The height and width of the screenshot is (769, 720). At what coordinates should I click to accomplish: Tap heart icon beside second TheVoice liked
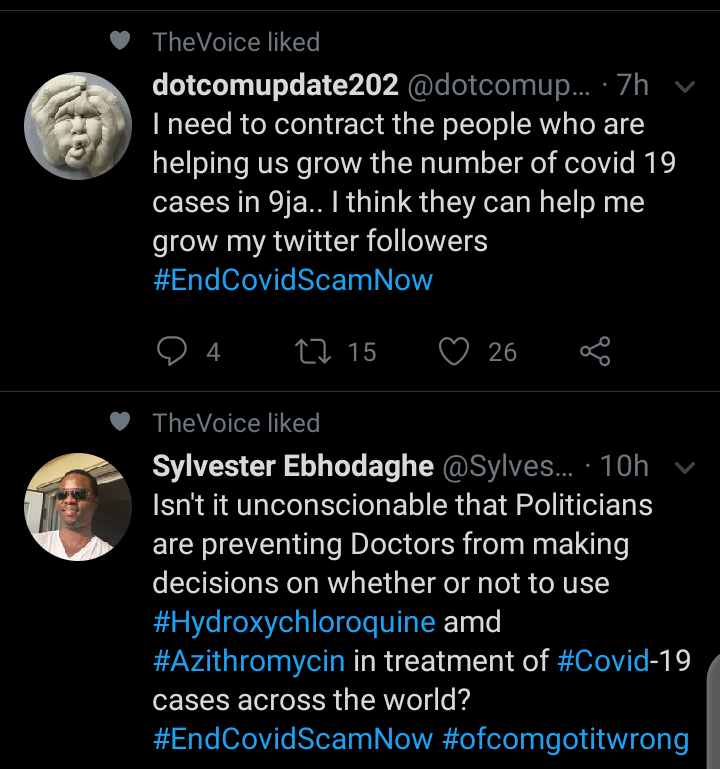click(x=120, y=421)
